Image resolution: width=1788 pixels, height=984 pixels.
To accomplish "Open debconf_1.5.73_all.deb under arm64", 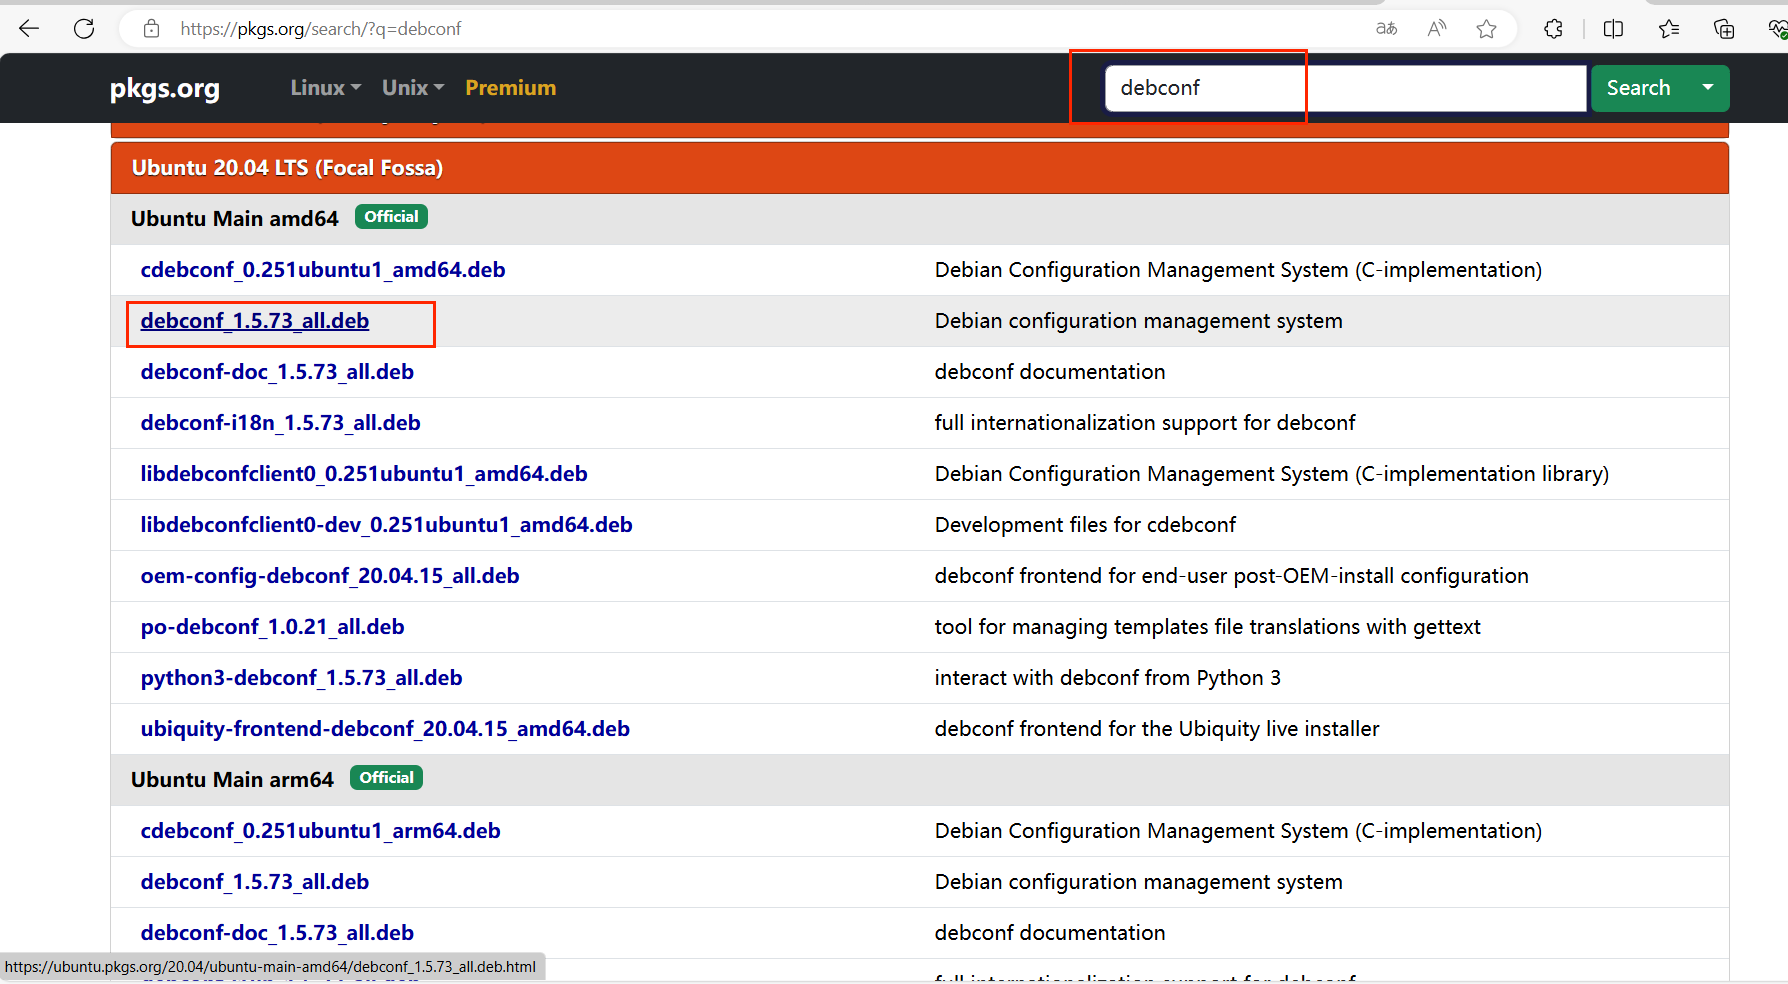I will pyautogui.click(x=255, y=882).
